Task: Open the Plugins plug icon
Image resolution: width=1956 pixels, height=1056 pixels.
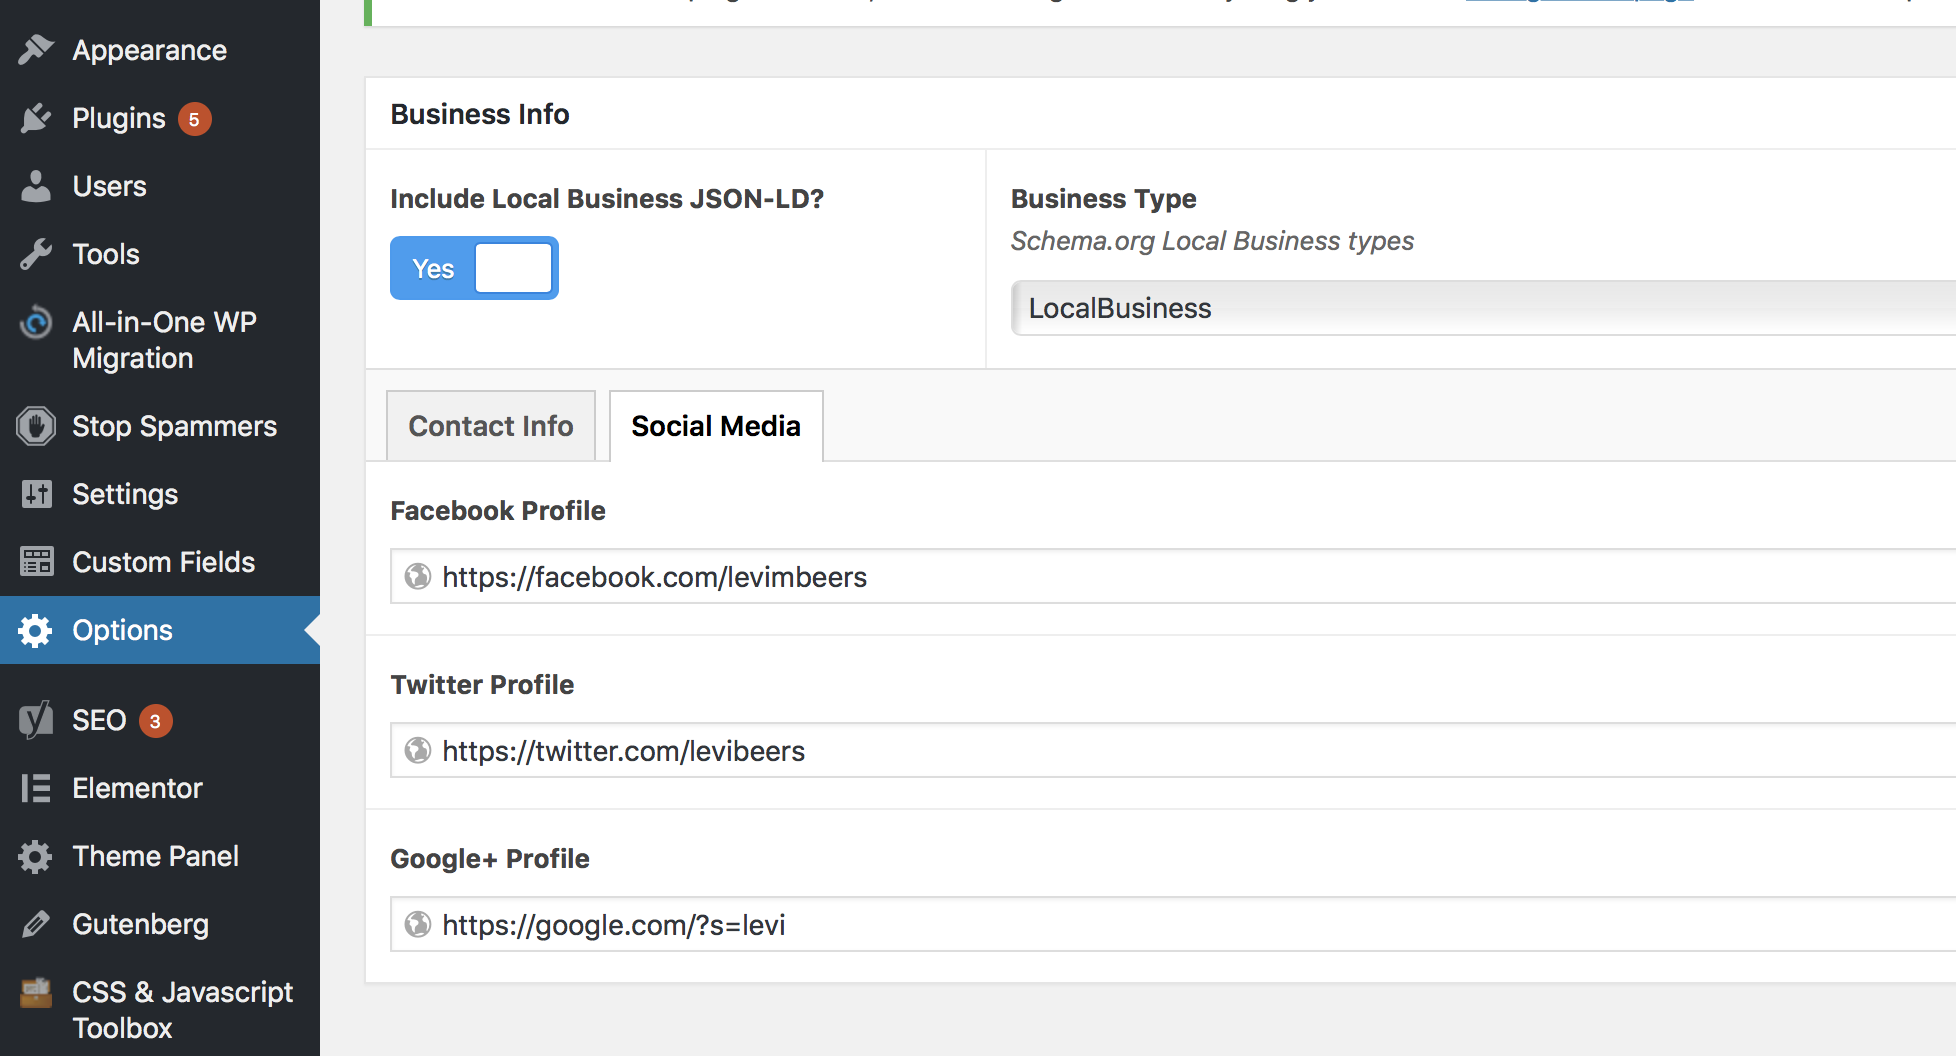Action: coord(37,117)
